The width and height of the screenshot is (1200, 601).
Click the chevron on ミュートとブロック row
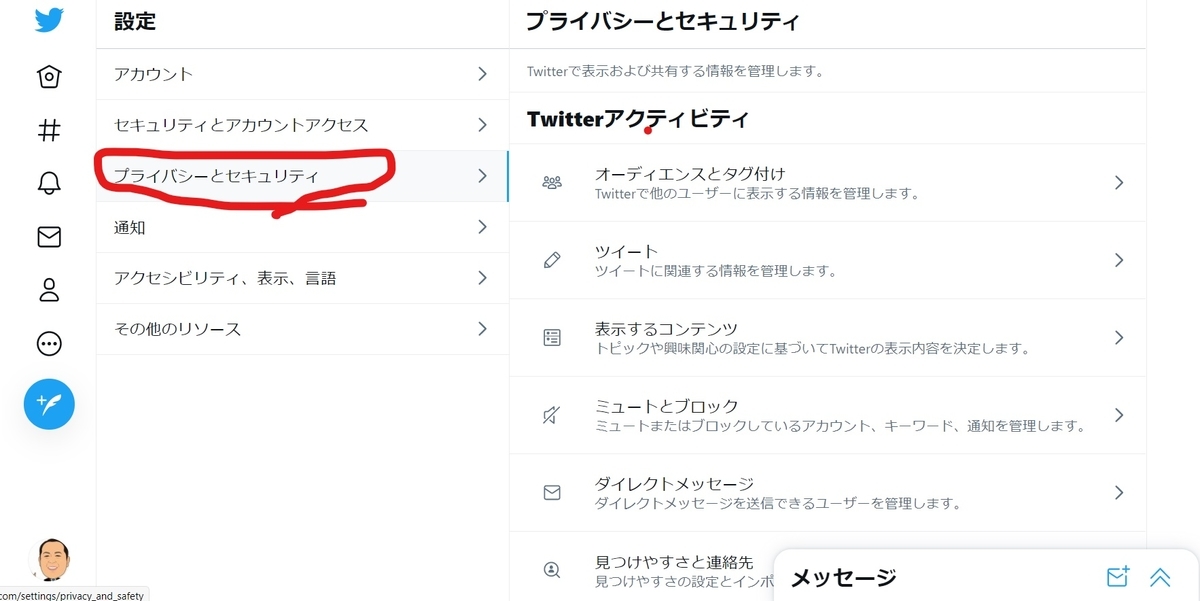pos(1119,415)
